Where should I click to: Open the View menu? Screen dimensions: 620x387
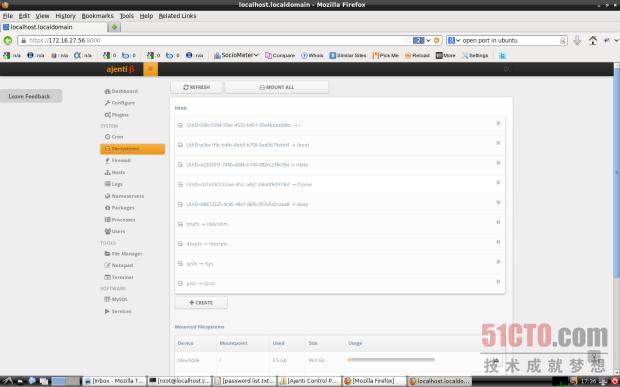(42, 16)
